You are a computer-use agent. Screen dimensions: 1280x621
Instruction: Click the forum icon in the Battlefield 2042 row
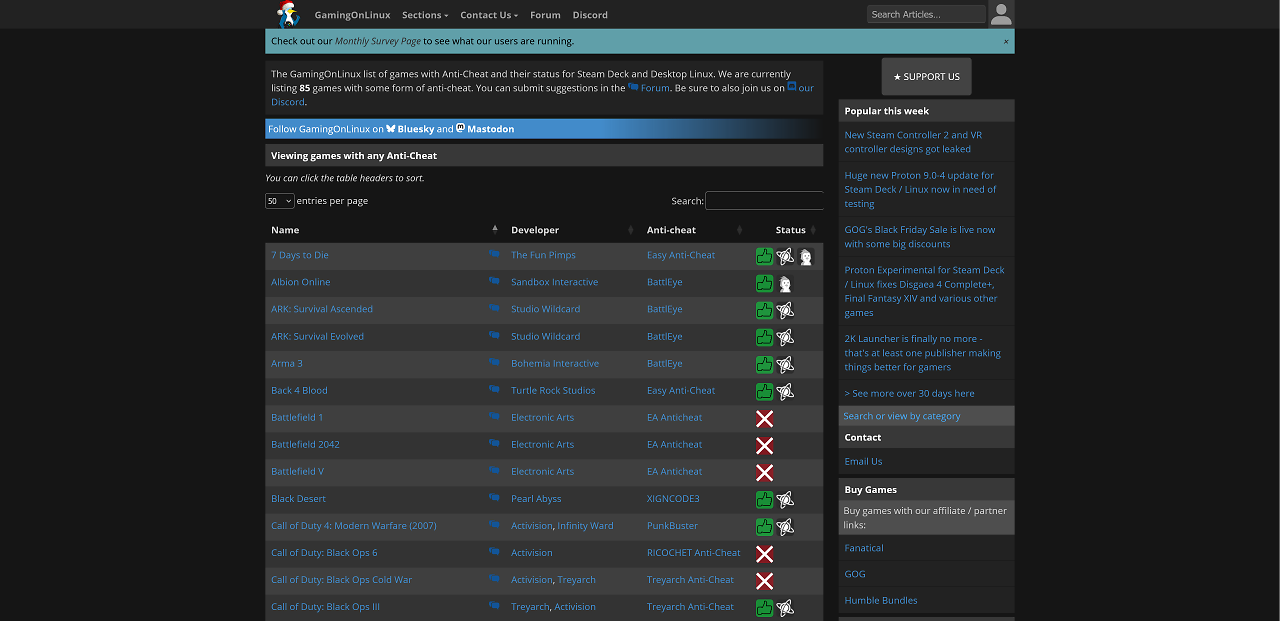point(494,444)
